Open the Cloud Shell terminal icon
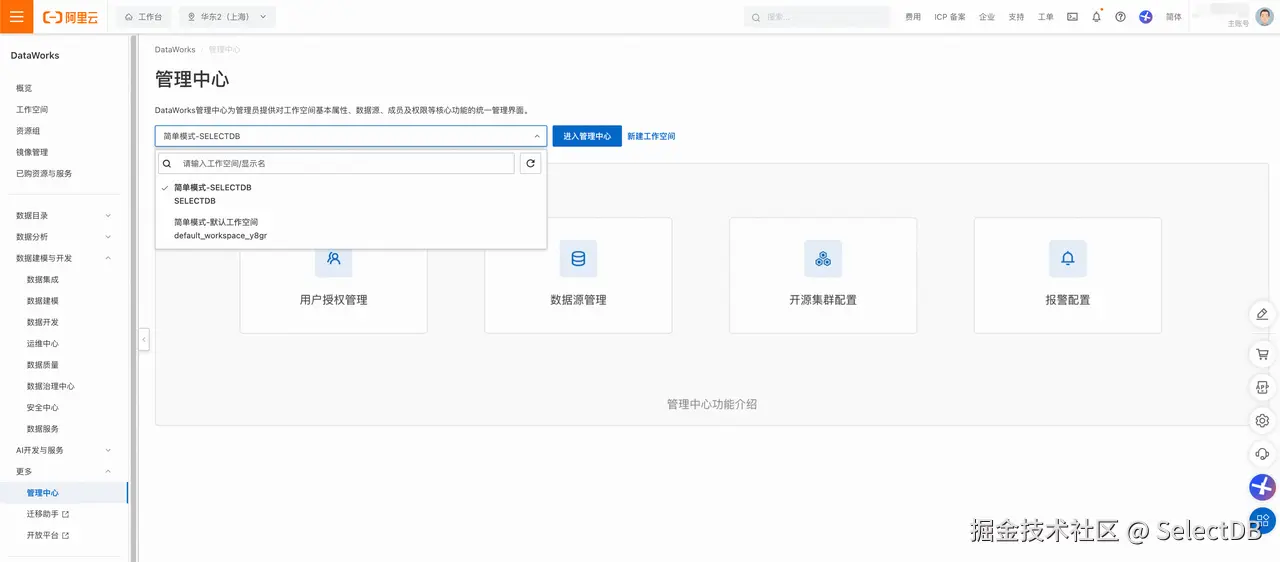Image resolution: width=1280 pixels, height=562 pixels. 1072,17
